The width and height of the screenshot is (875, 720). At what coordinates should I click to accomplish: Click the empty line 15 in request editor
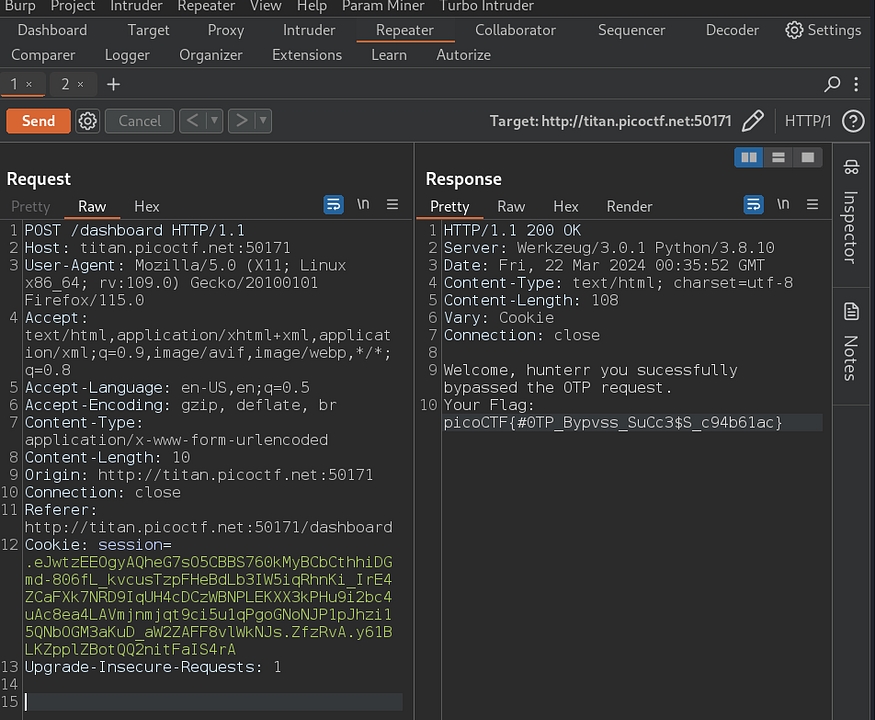[200, 702]
